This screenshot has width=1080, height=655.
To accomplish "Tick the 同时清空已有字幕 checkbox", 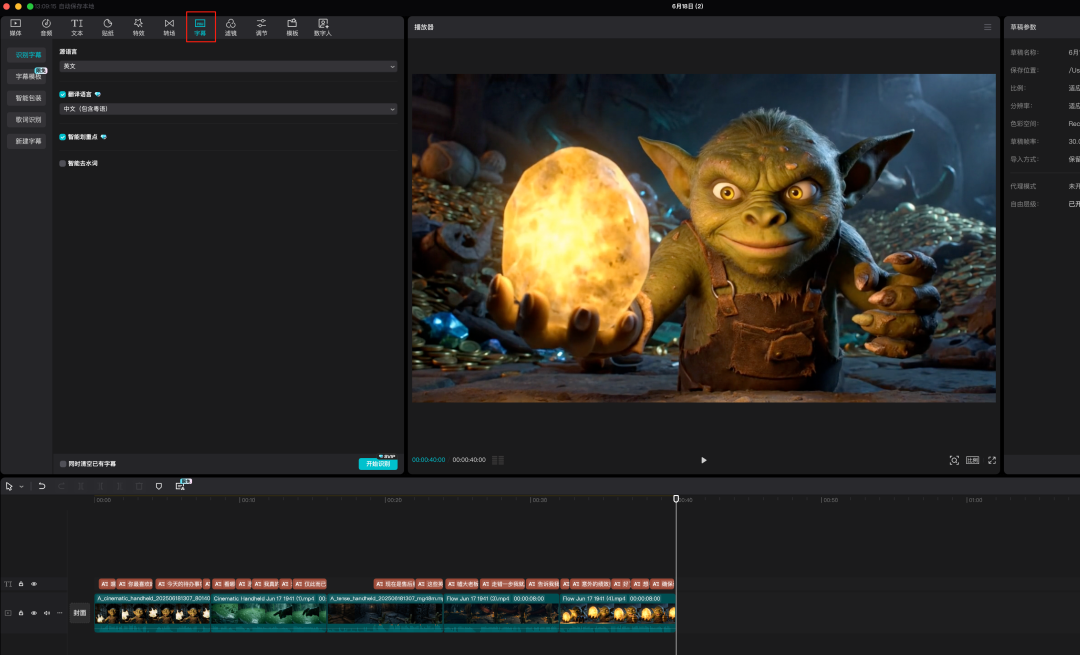I will coord(63,464).
